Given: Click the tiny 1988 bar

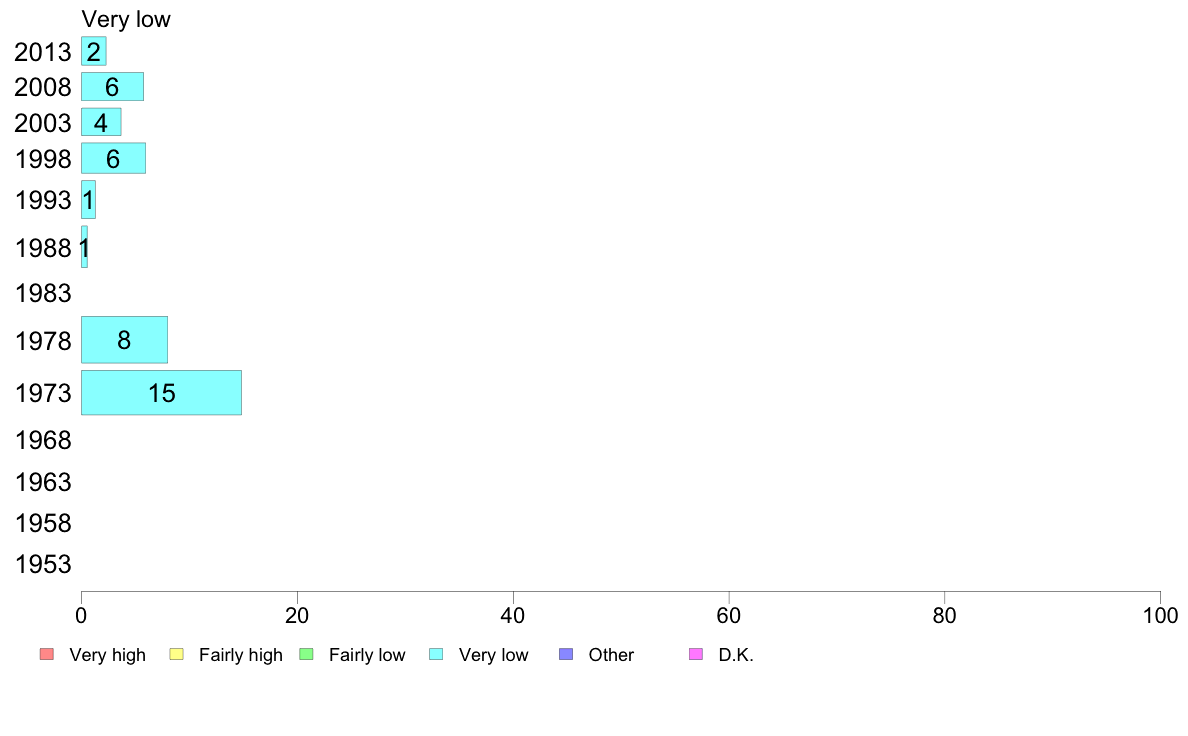Looking at the screenshot, I should pyautogui.click(x=84, y=247).
